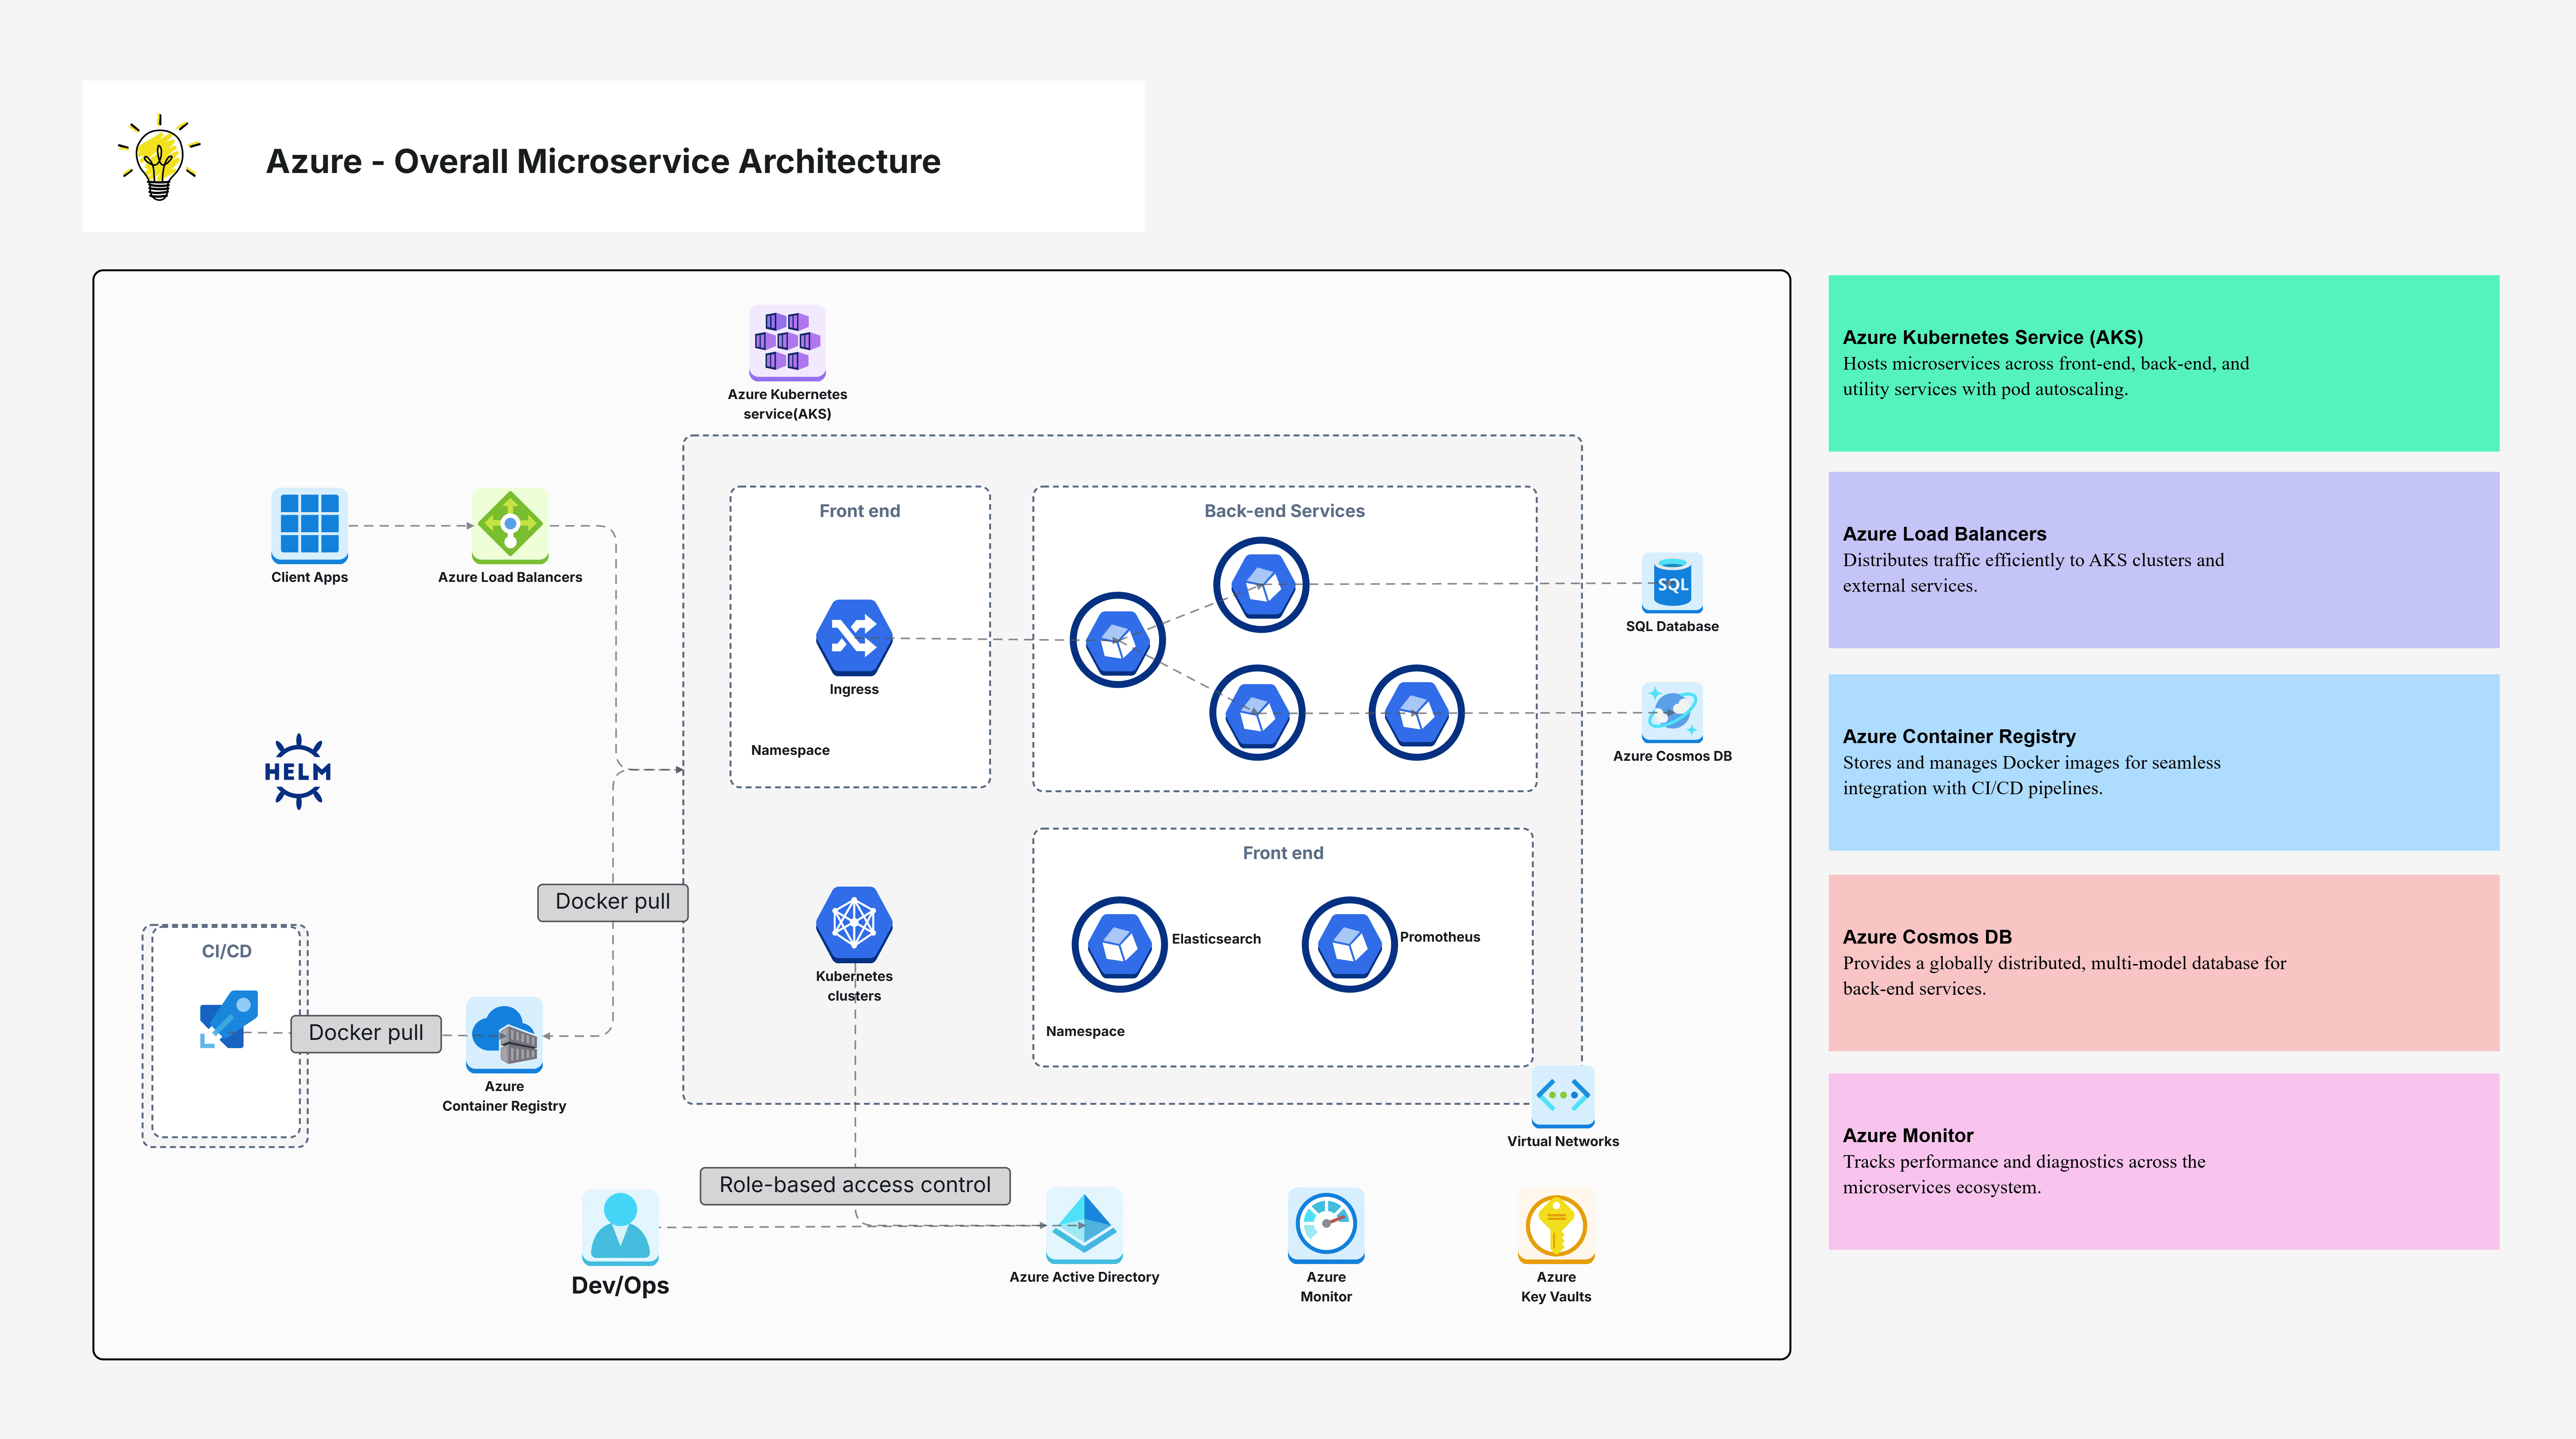The height and width of the screenshot is (1439, 2576).
Task: Select the Namespace label under Ingress
Action: point(790,750)
